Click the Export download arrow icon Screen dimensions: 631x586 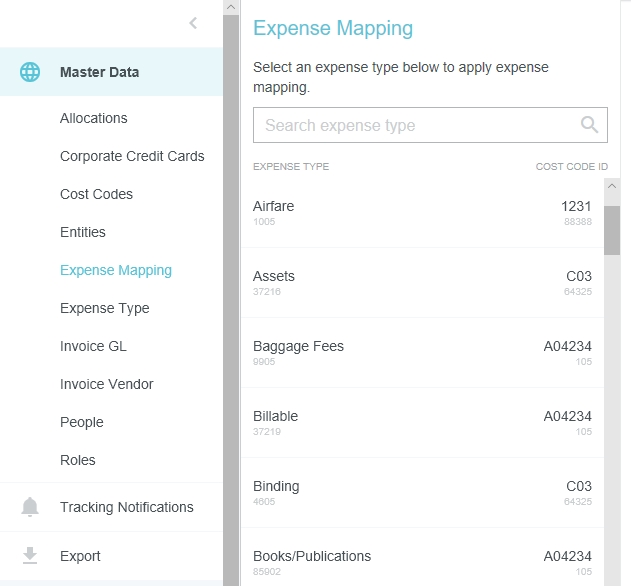tap(30, 556)
